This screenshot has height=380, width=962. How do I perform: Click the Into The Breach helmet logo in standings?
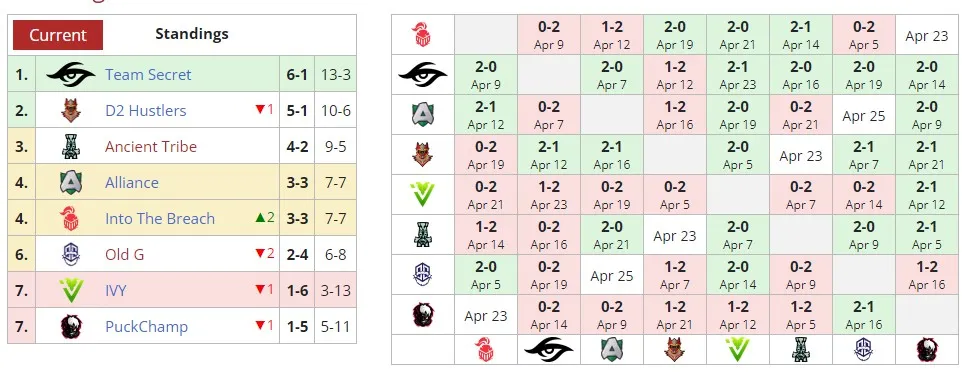tap(71, 219)
